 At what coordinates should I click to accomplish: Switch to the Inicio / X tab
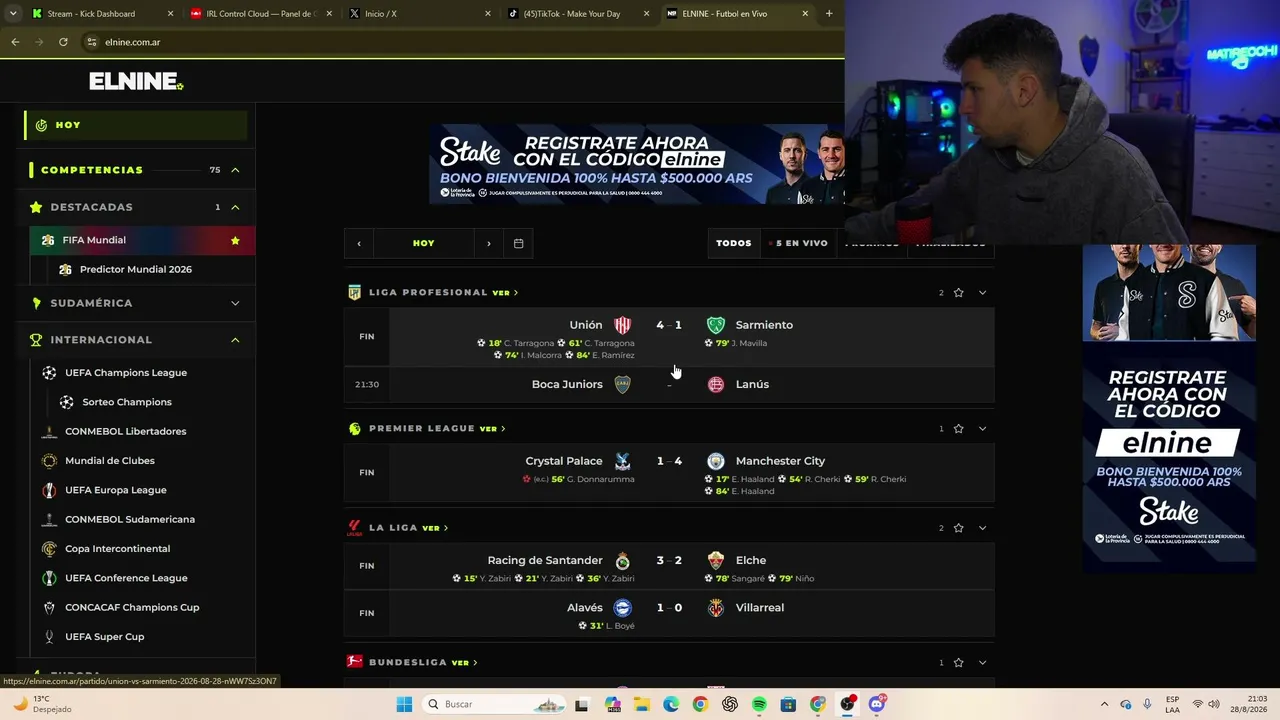coord(418,14)
